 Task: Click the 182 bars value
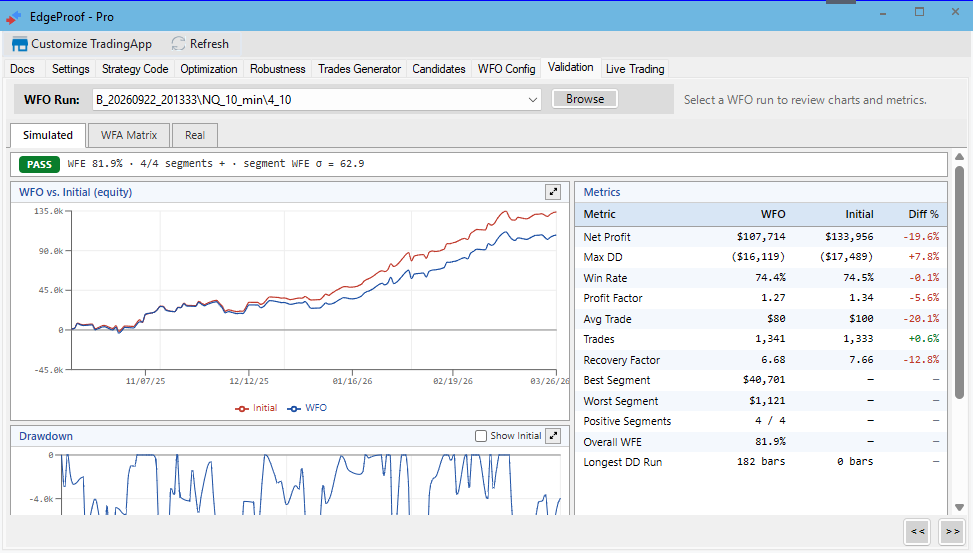click(761, 461)
